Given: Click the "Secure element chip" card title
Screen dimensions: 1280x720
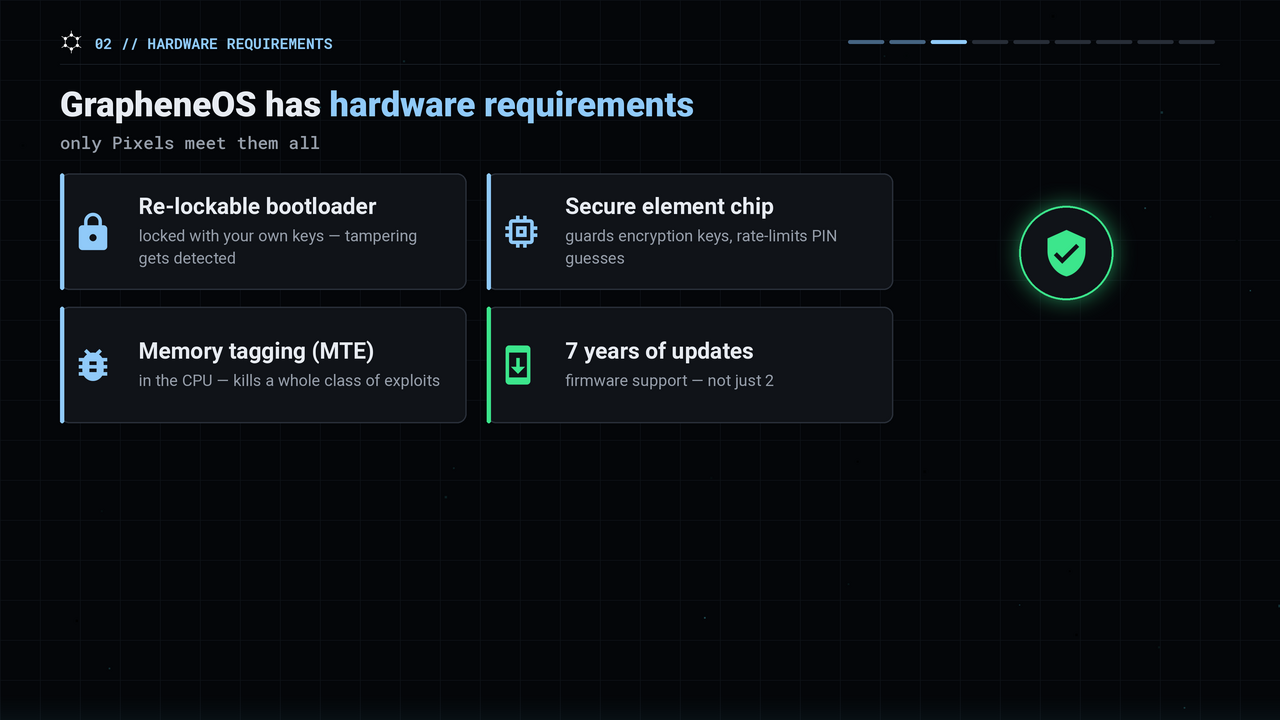Looking at the screenshot, I should click(669, 206).
